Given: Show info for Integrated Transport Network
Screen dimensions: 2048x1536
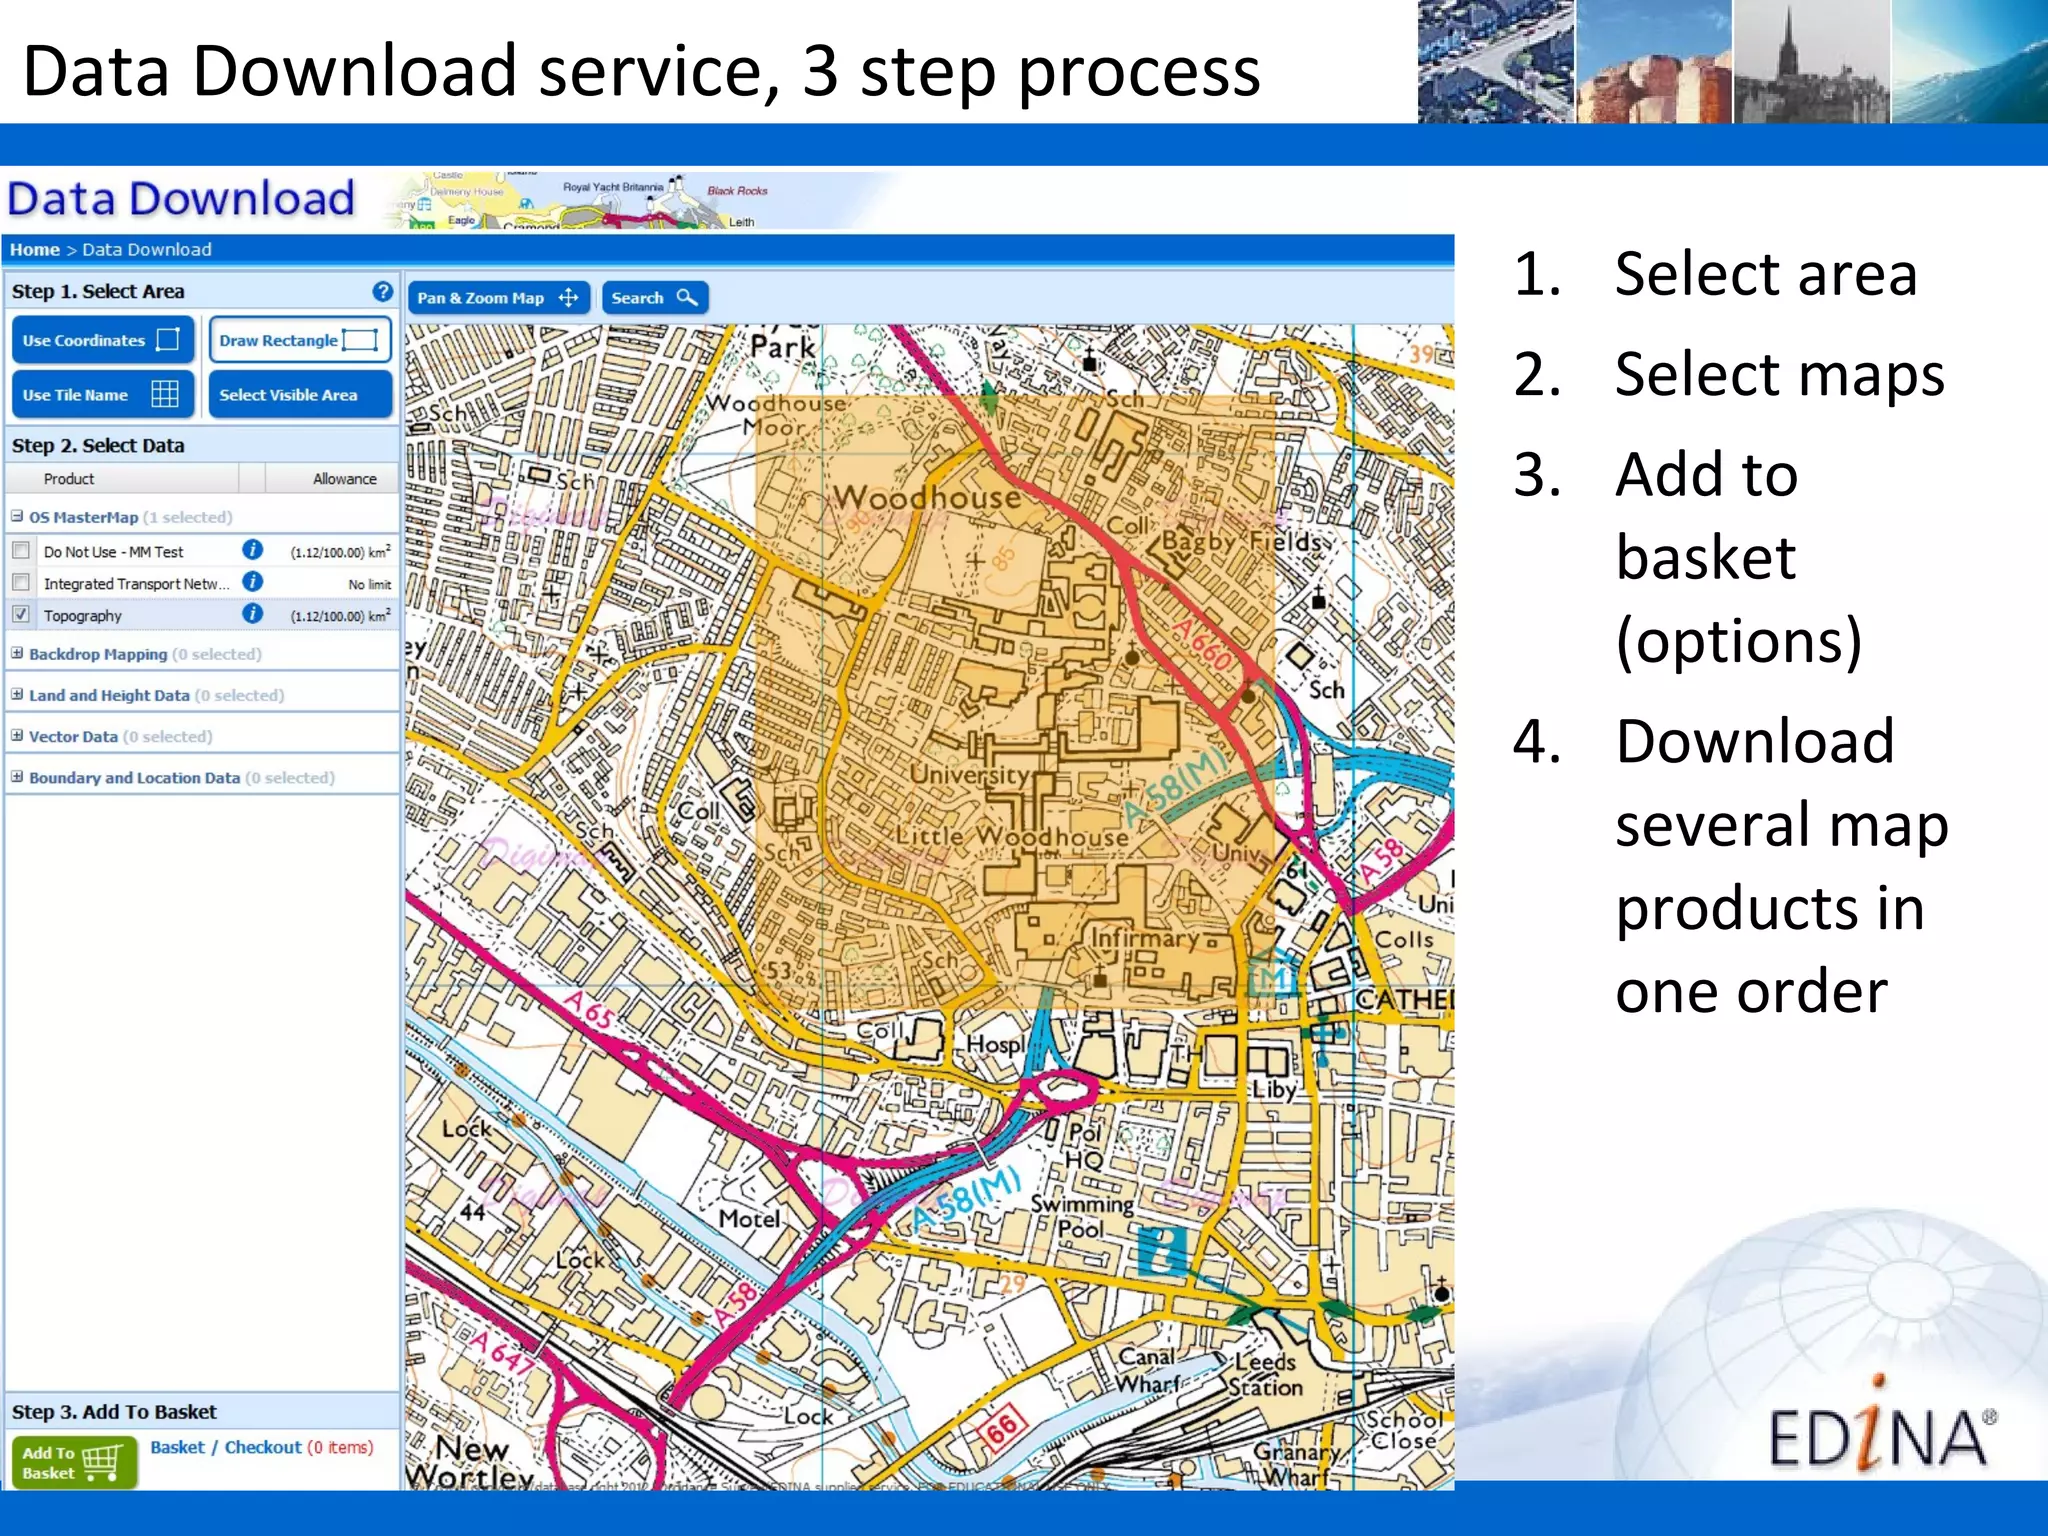Looking at the screenshot, I should 253,581.
